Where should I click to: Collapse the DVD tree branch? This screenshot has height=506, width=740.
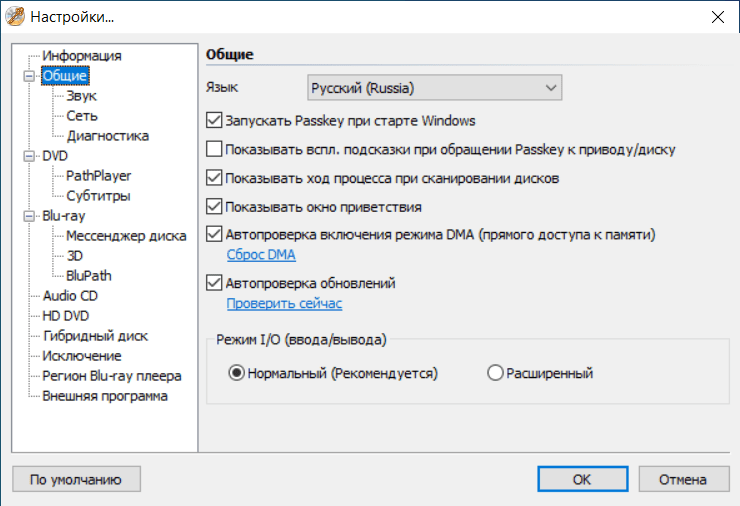point(27,156)
